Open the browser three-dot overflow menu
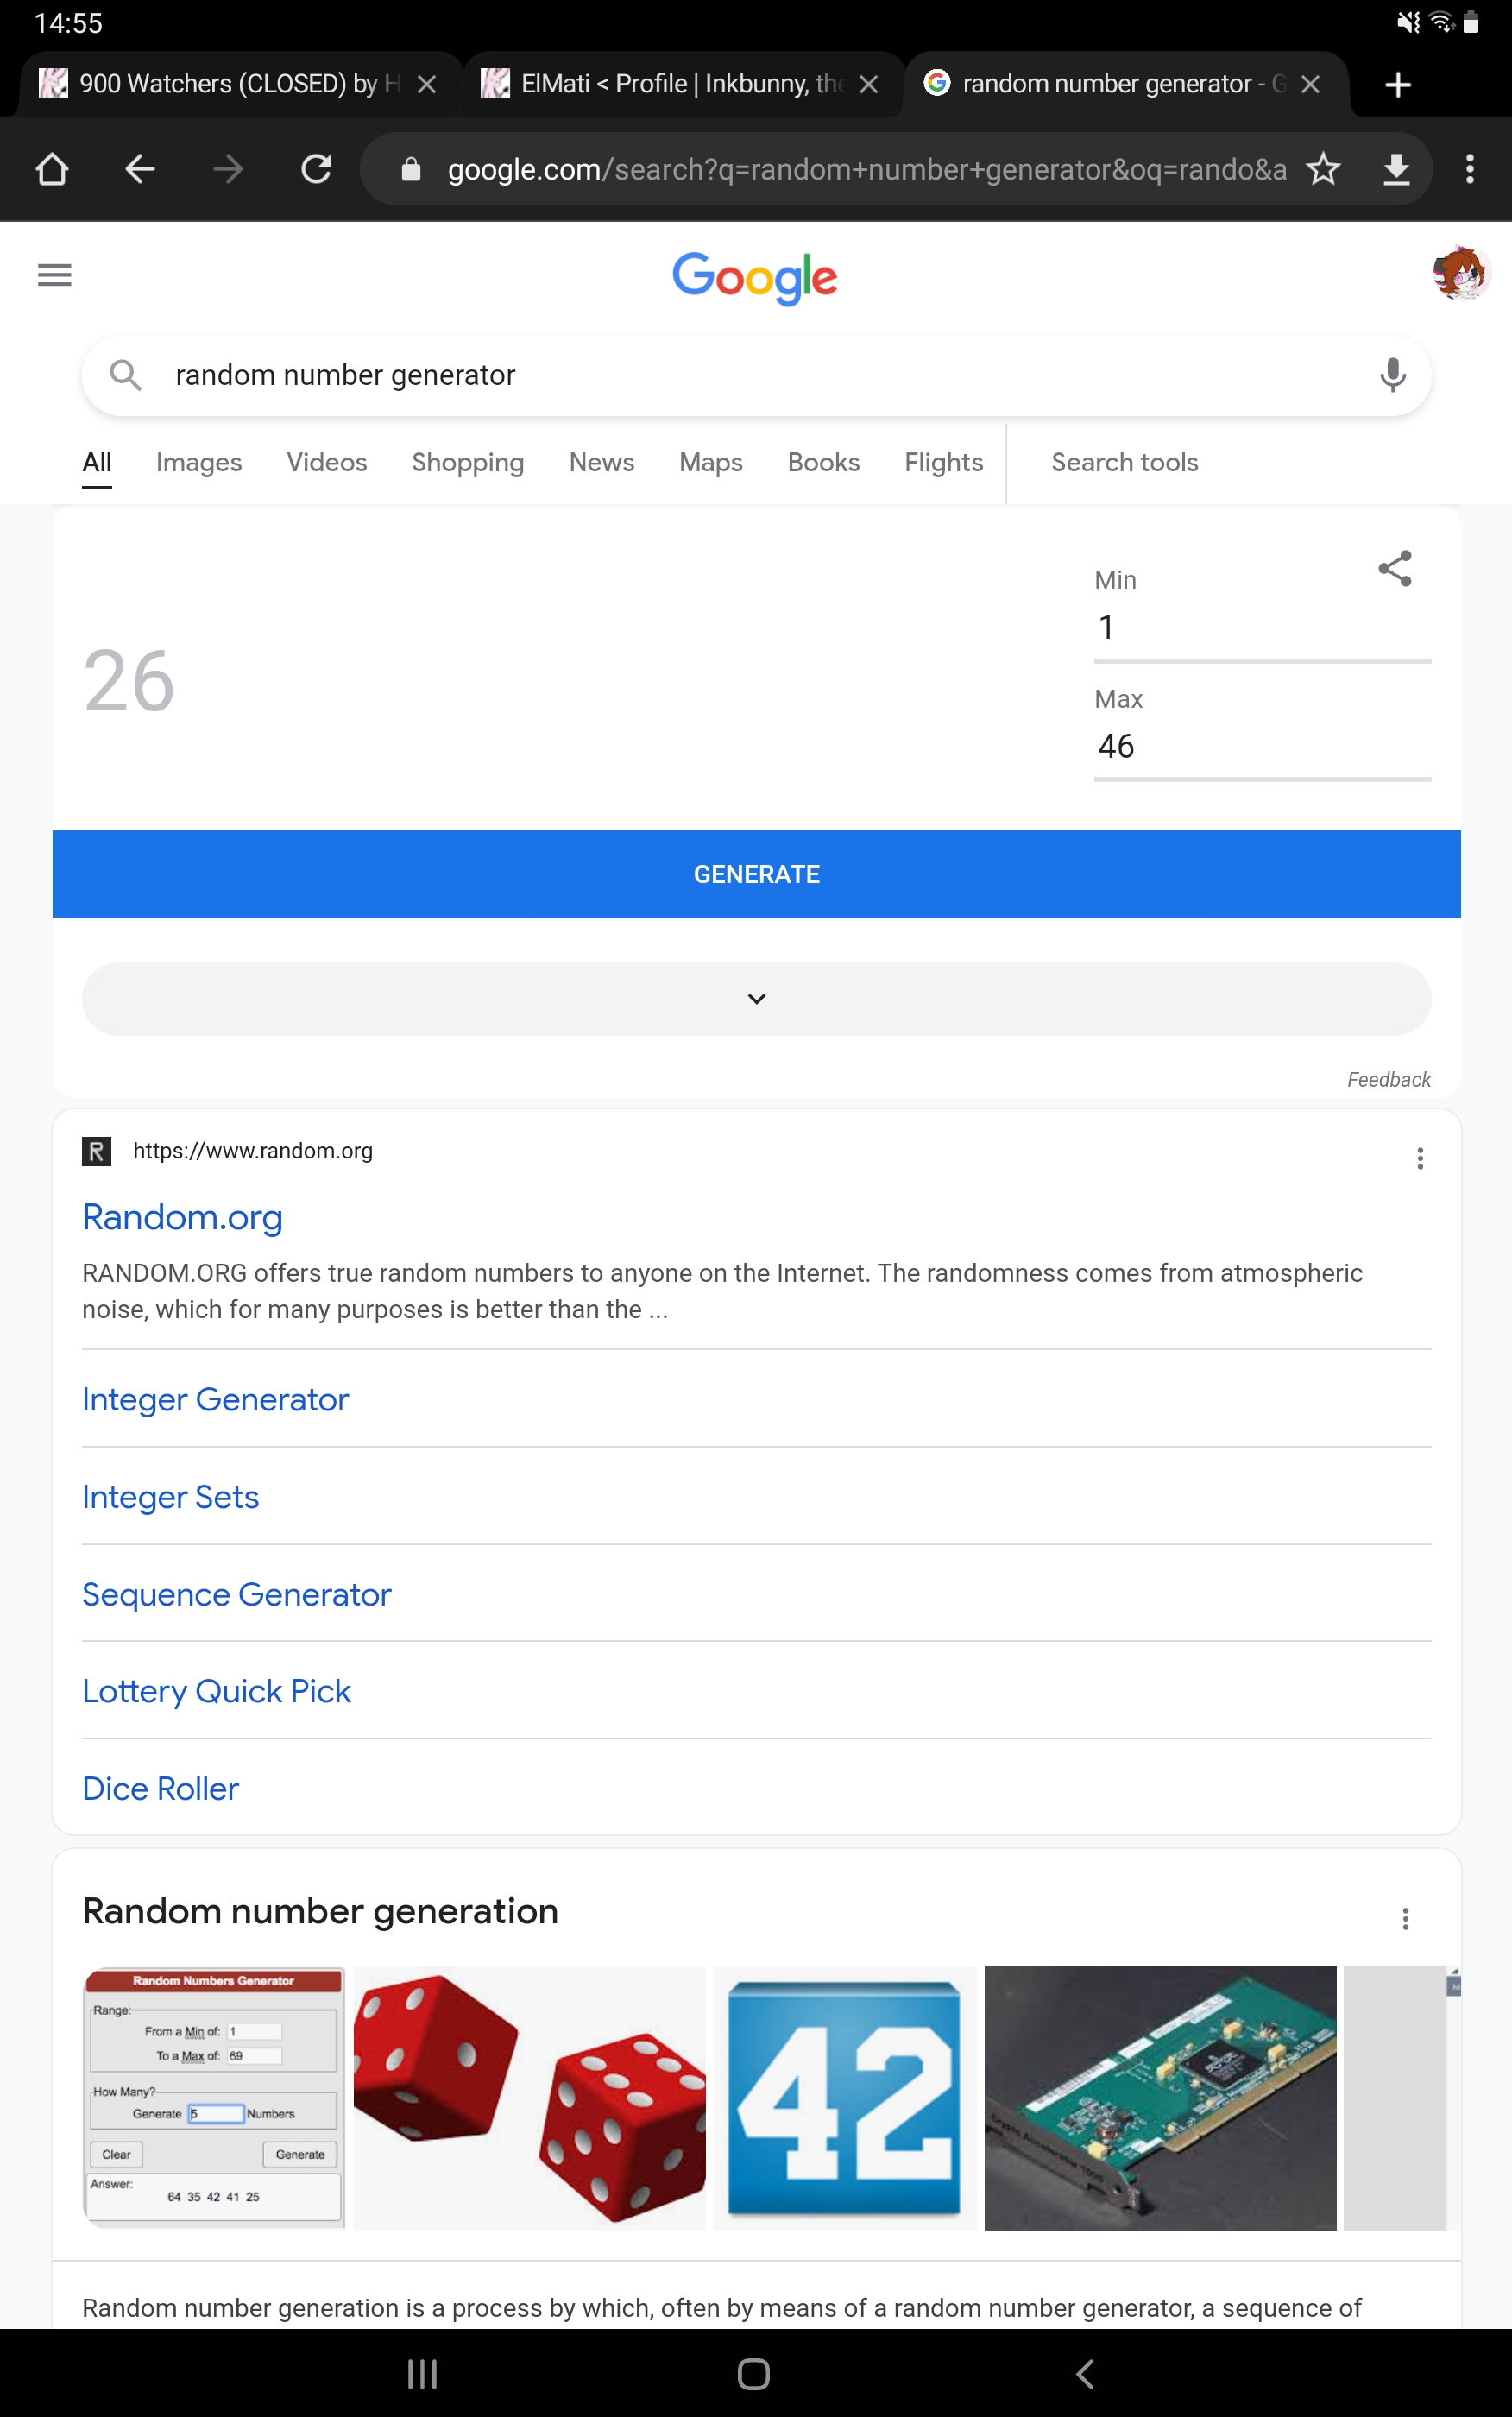 pos(1469,169)
